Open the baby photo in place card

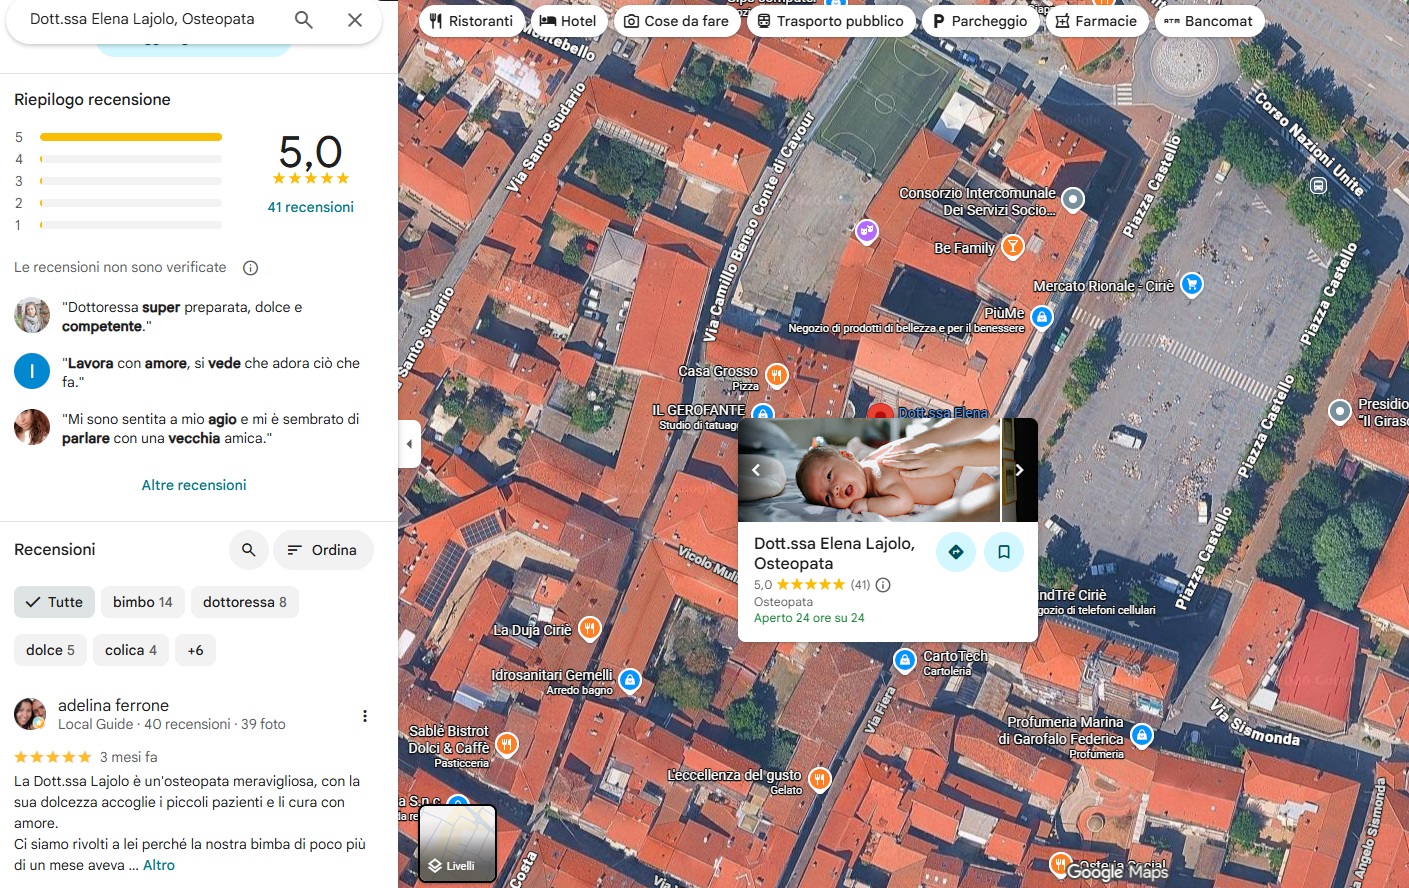click(869, 470)
